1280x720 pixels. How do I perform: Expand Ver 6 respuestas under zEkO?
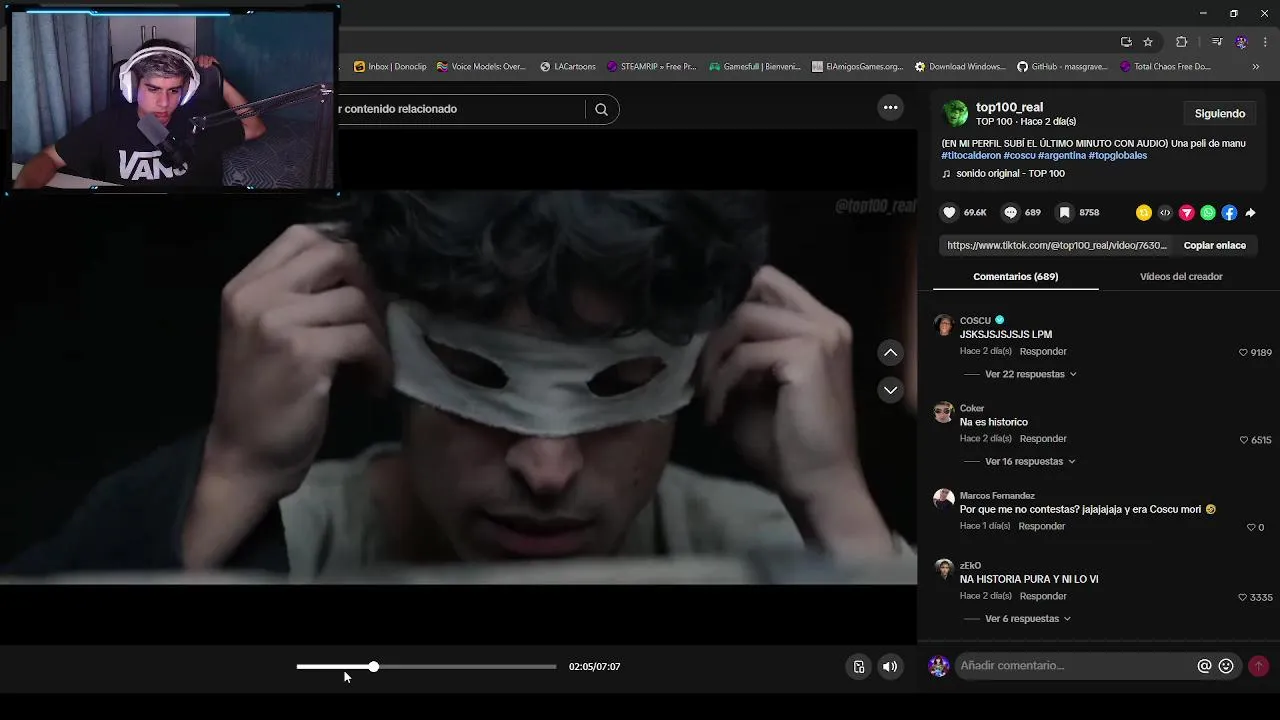1028,619
